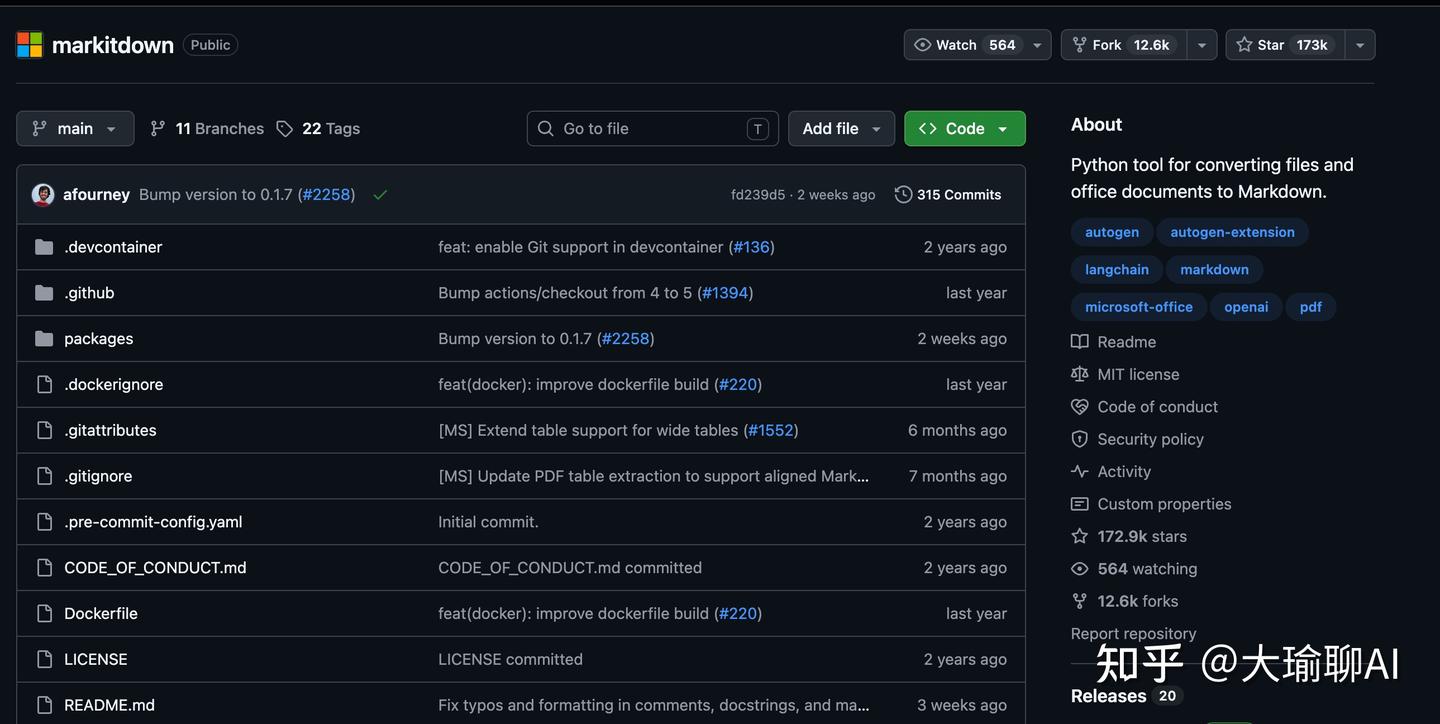Open the 'LICENSE committed' commit message
Screen dimensions: 1440x724
[510, 659]
